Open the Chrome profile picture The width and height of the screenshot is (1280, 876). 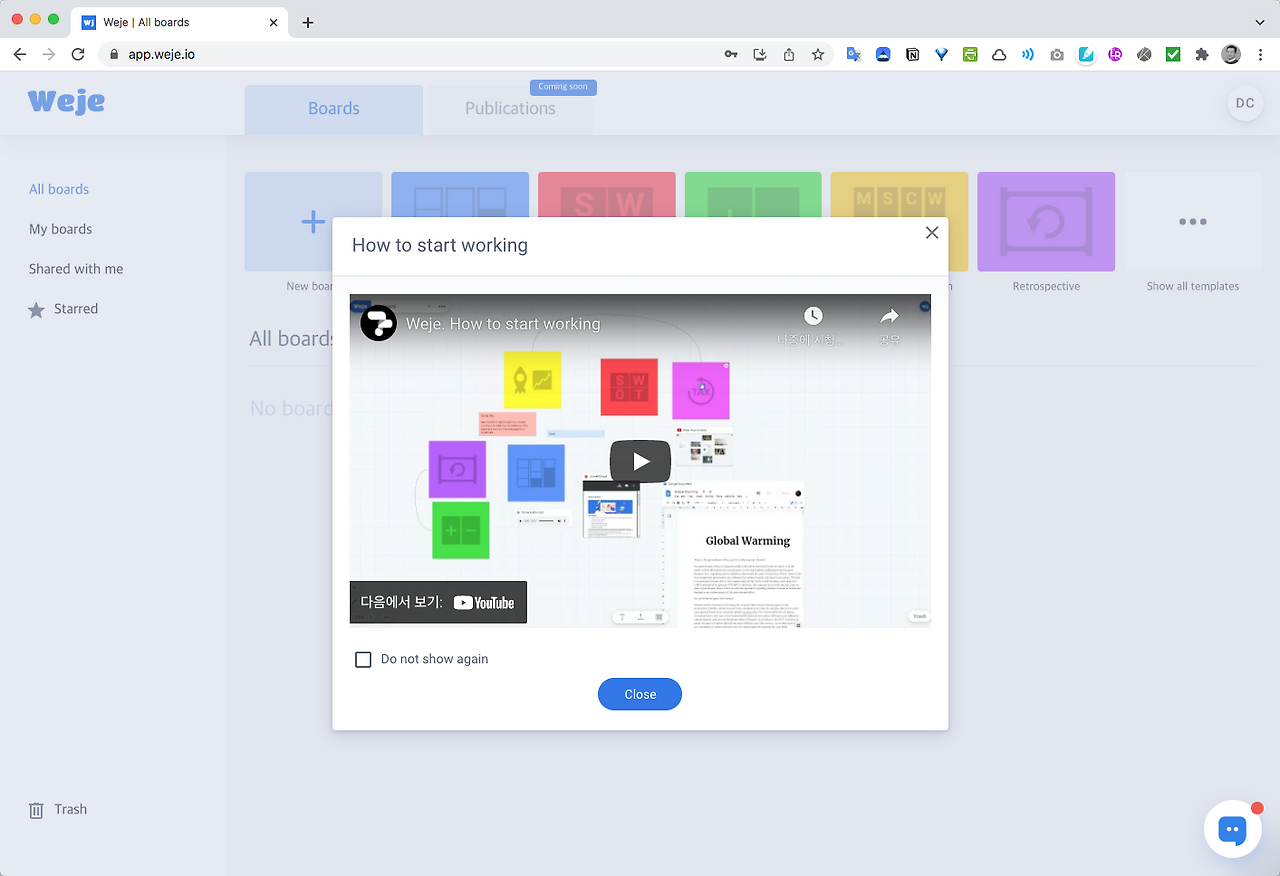coord(1231,54)
